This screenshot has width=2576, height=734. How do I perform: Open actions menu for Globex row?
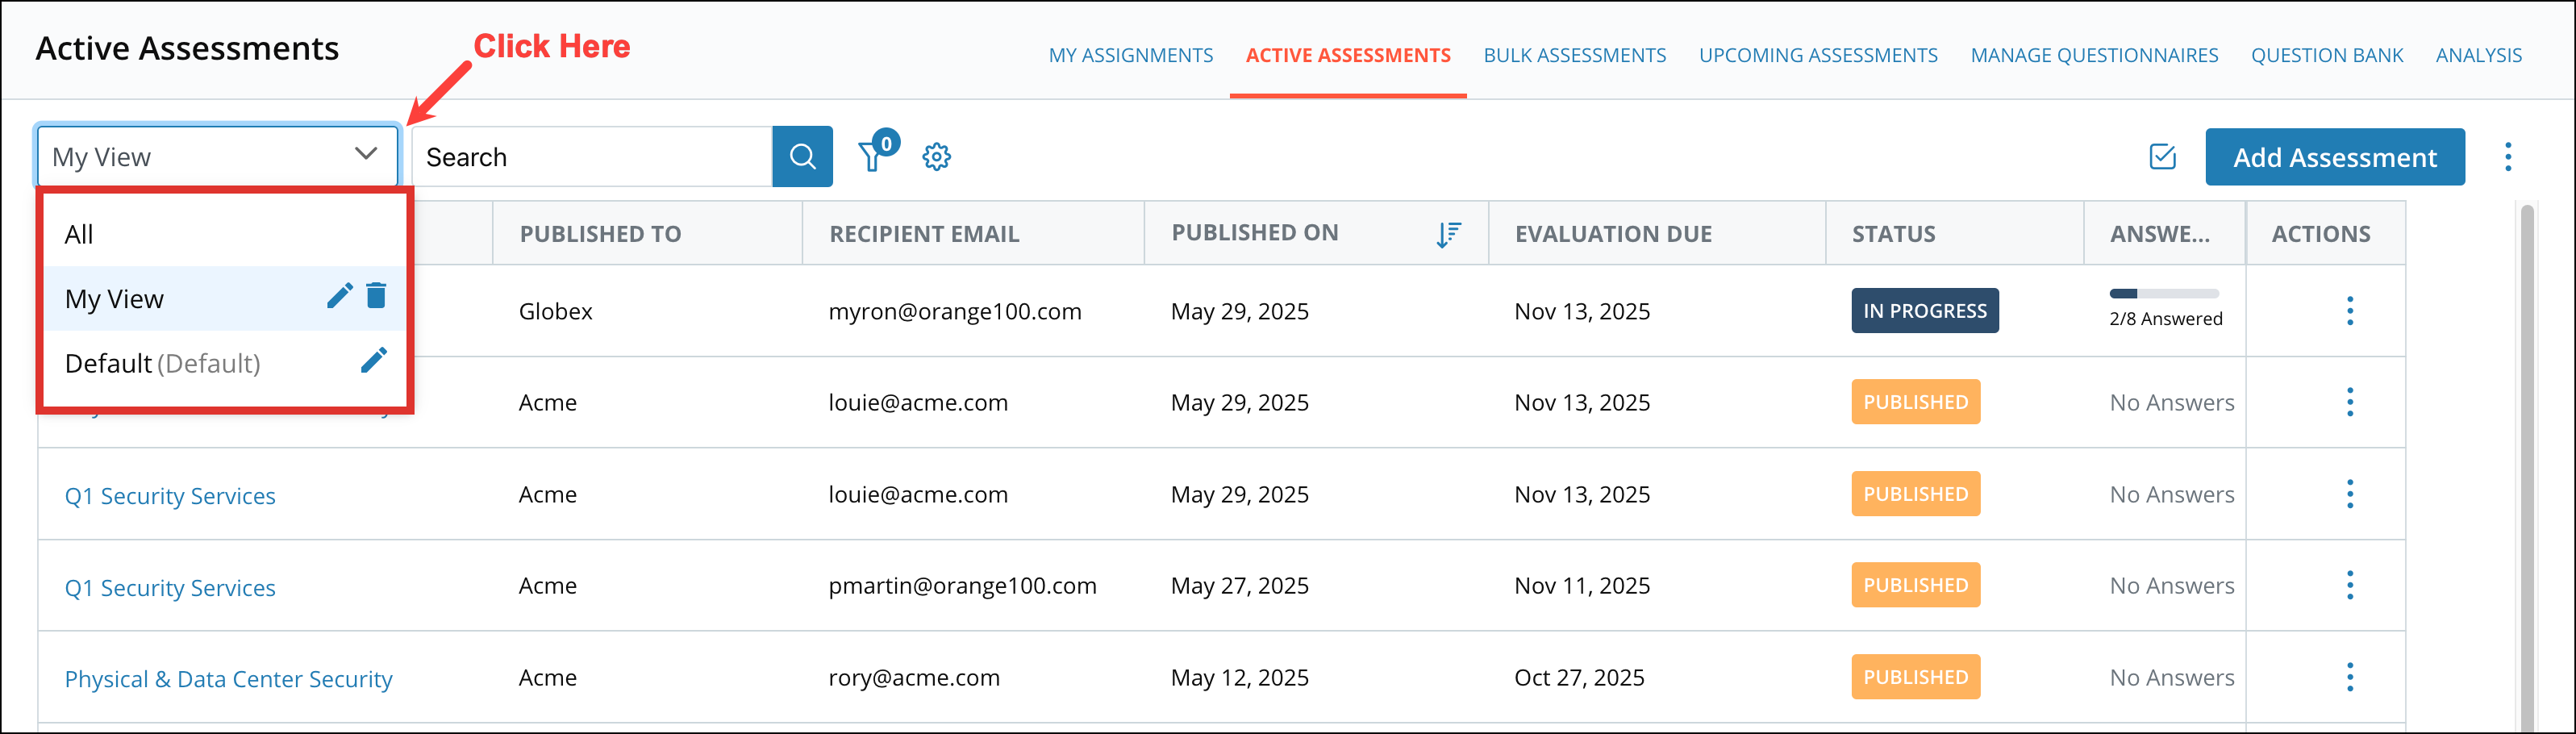[x=2349, y=311]
